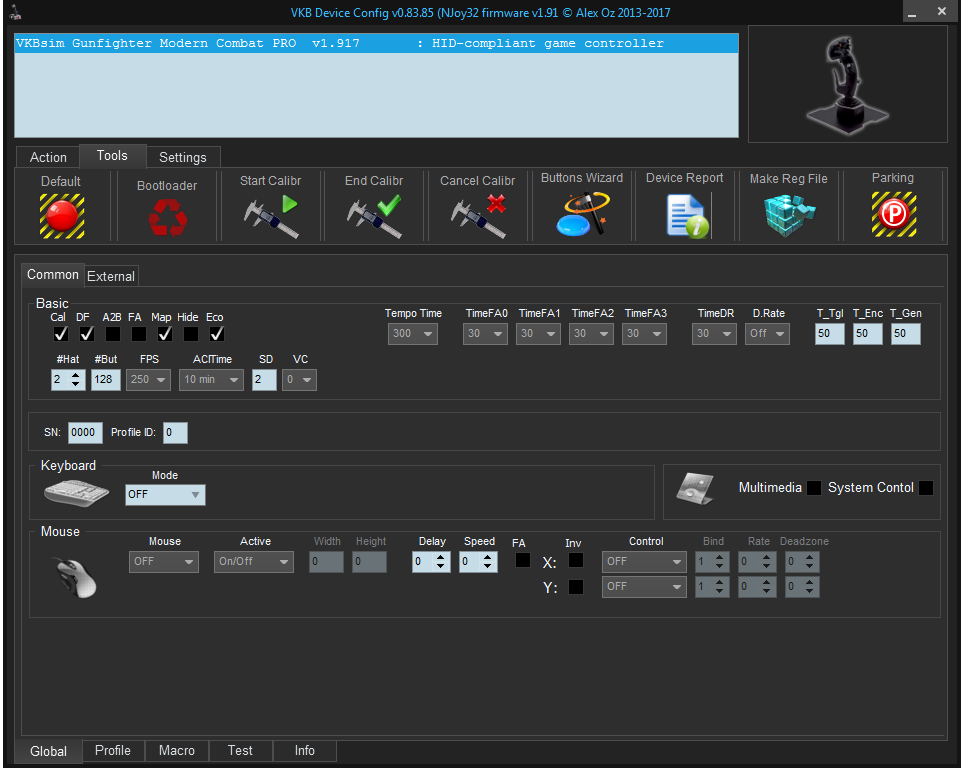Launch the Bootloader recycle icon
This screenshot has width=970, height=773.
pos(167,220)
